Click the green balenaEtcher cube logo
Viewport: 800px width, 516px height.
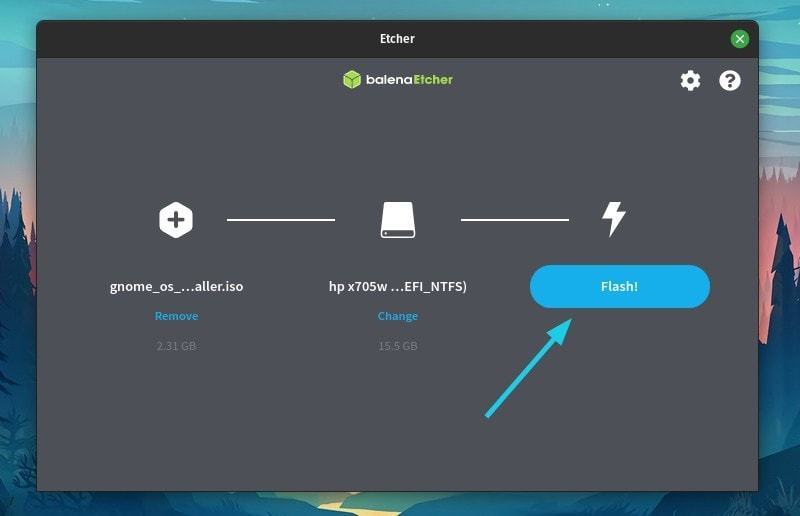351,80
